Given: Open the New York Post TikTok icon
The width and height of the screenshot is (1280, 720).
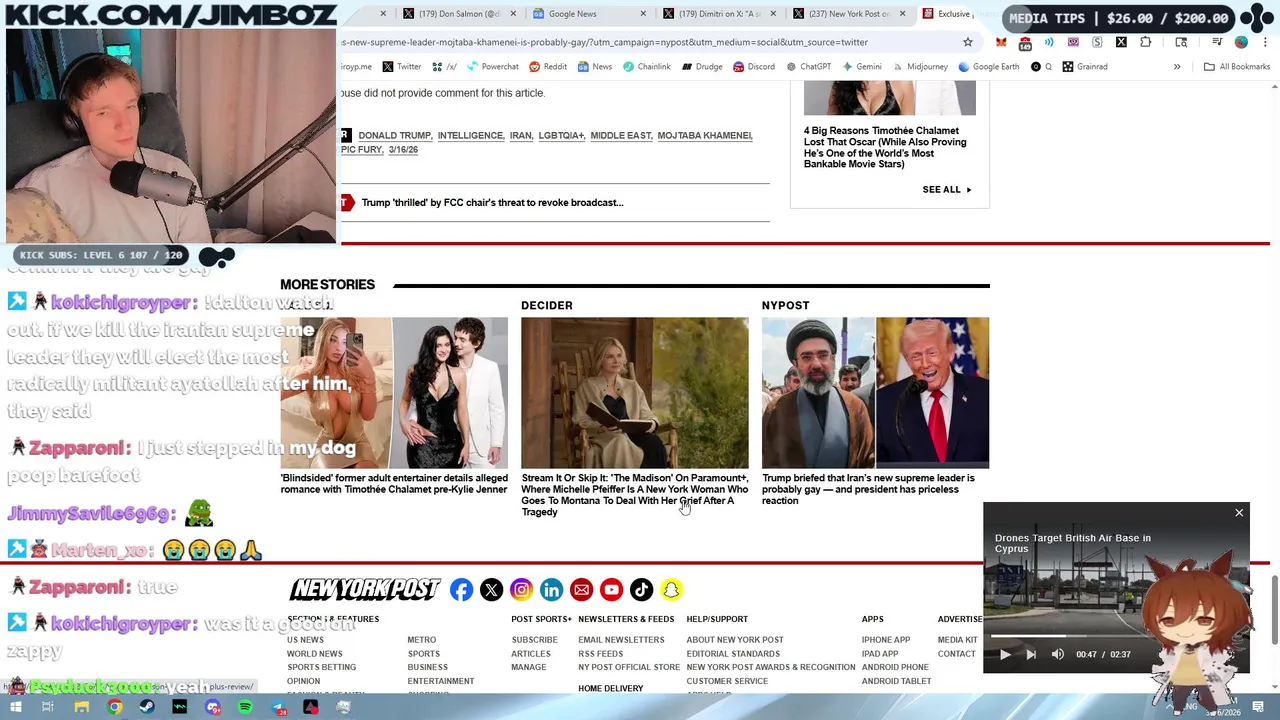Looking at the screenshot, I should [x=641, y=590].
